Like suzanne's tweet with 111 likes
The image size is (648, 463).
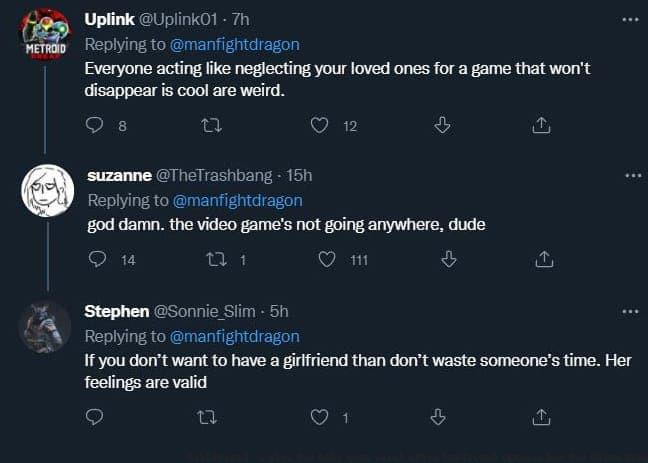[326, 259]
